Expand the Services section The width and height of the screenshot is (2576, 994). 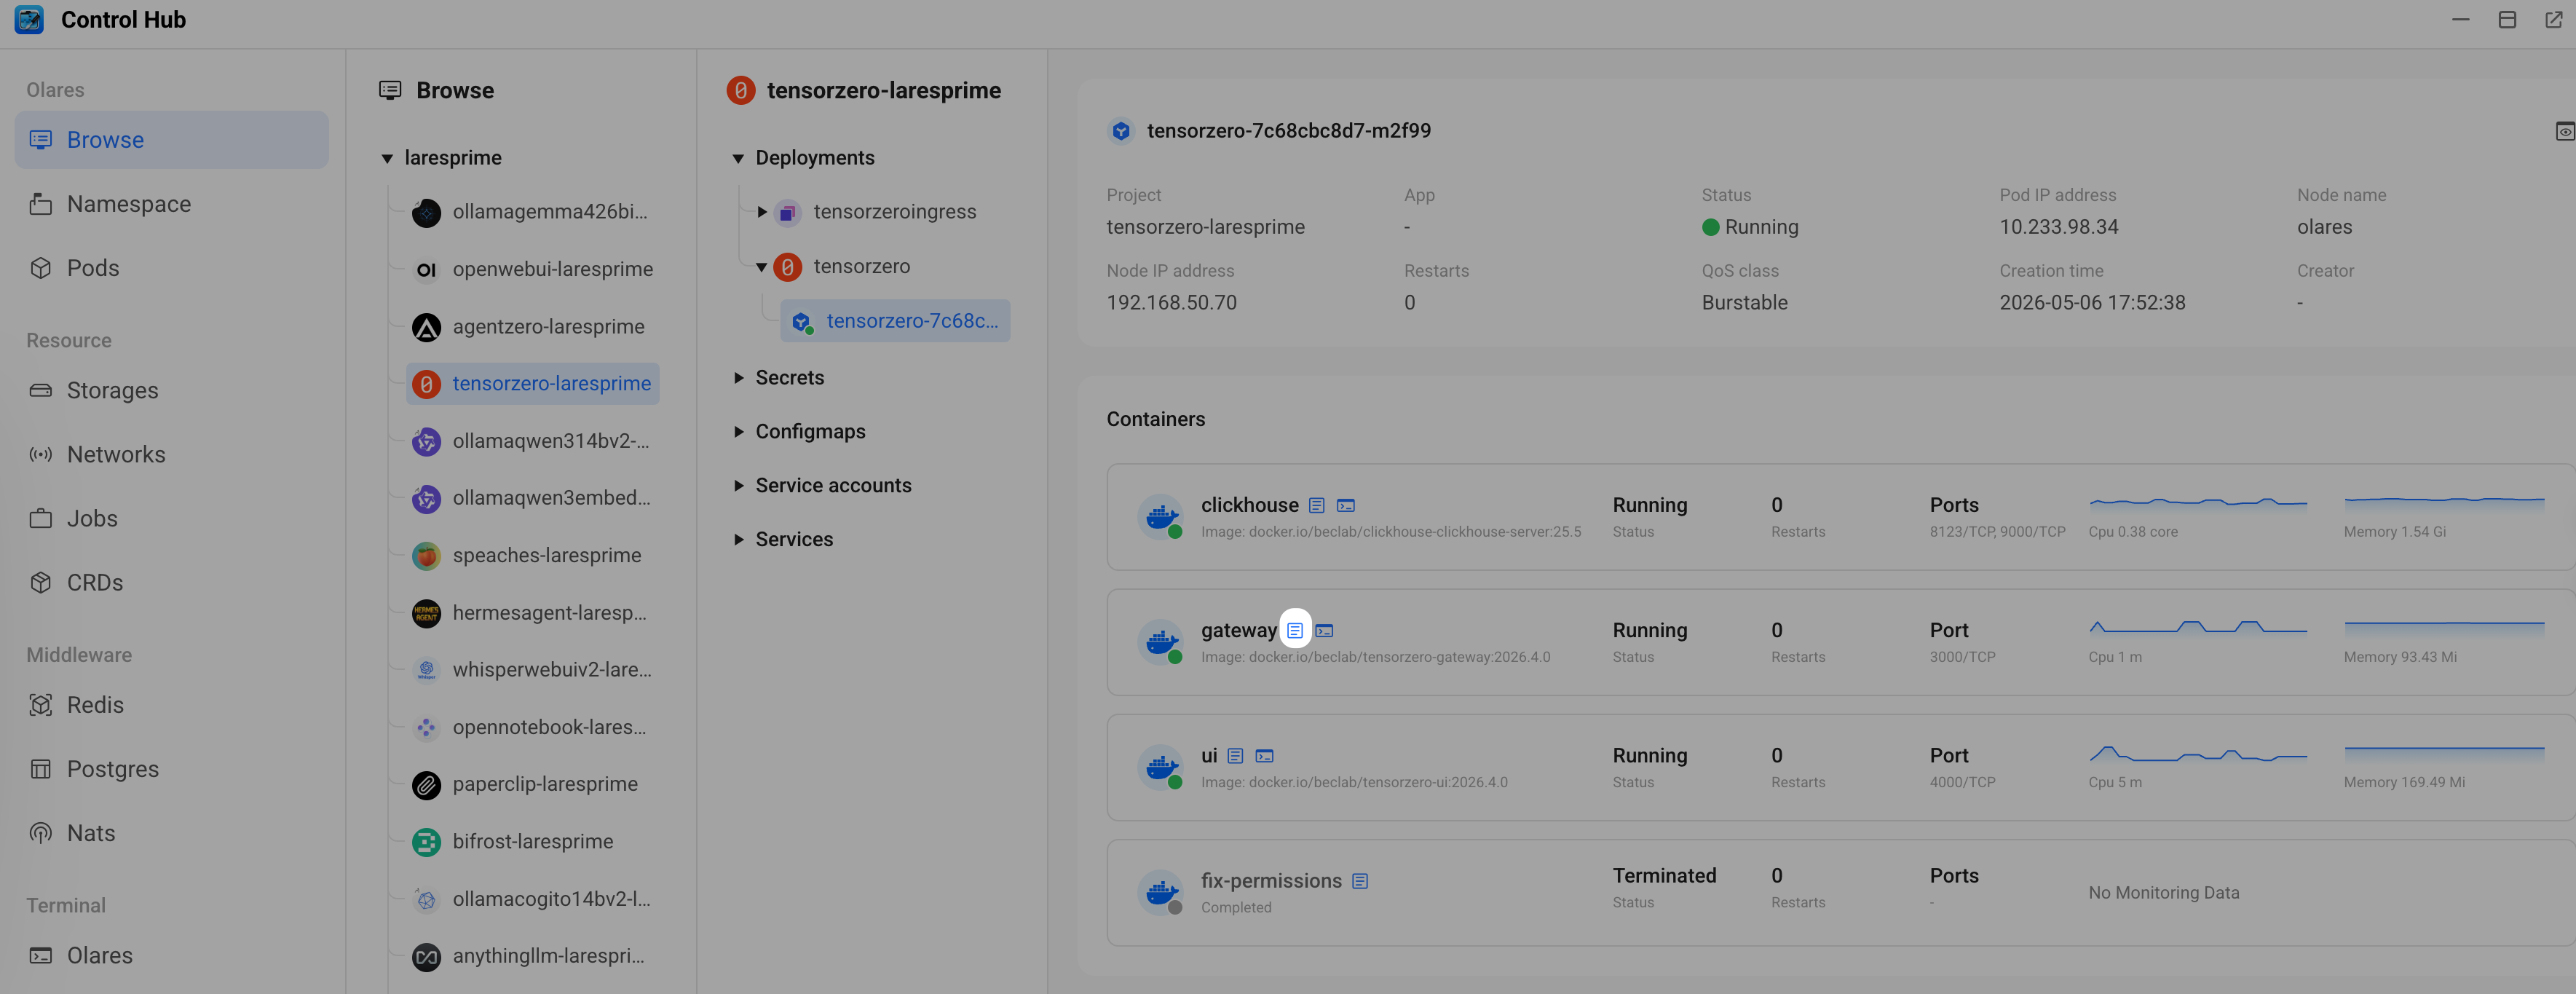(x=738, y=540)
